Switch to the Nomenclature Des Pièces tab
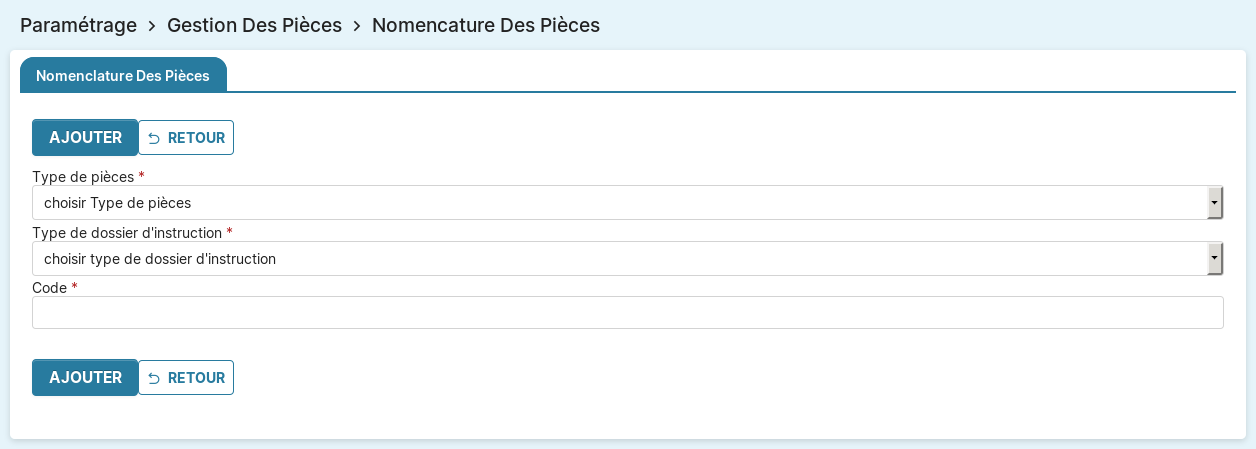 [123, 76]
